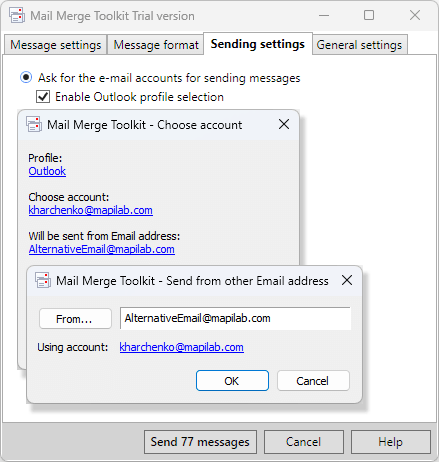Click the 'Profile:' label text
This screenshot has height=462, width=439.
45,158
